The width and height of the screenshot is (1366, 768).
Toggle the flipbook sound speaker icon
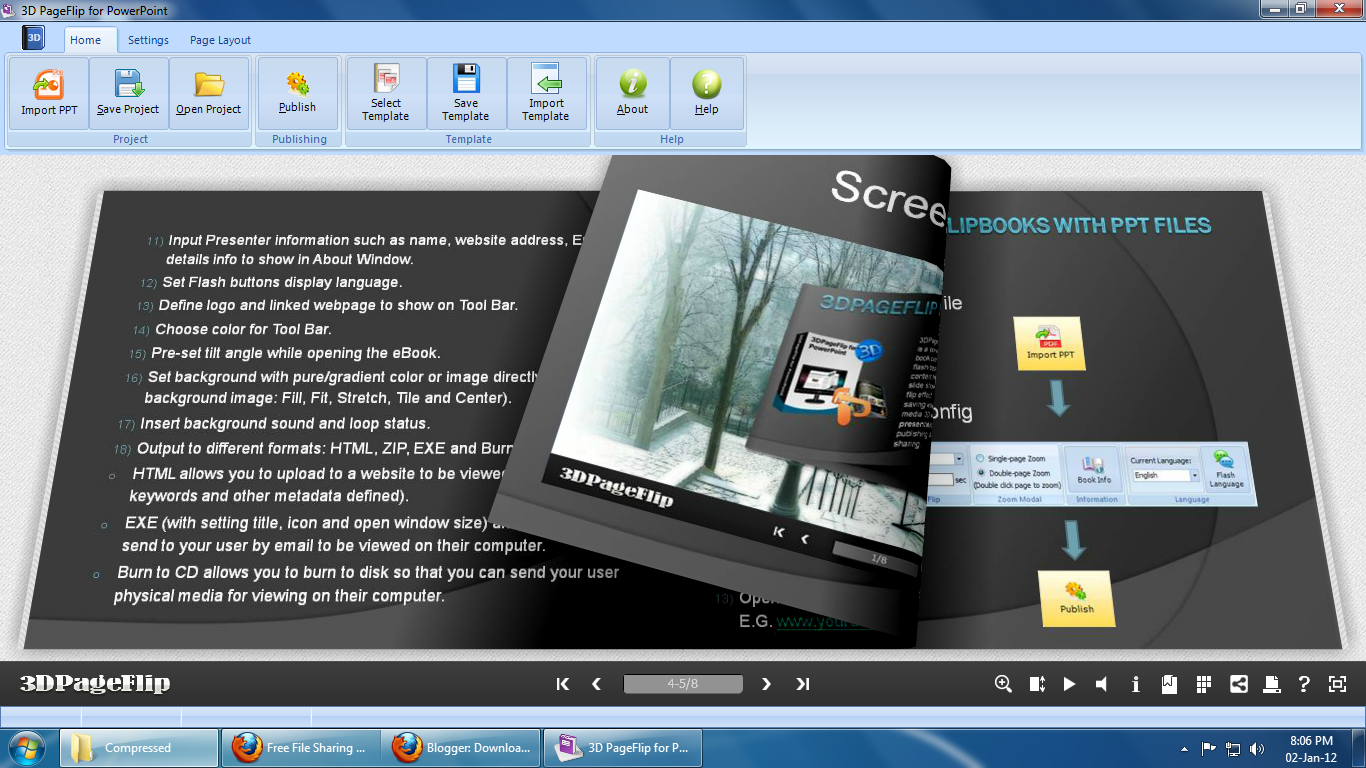[x=1102, y=684]
